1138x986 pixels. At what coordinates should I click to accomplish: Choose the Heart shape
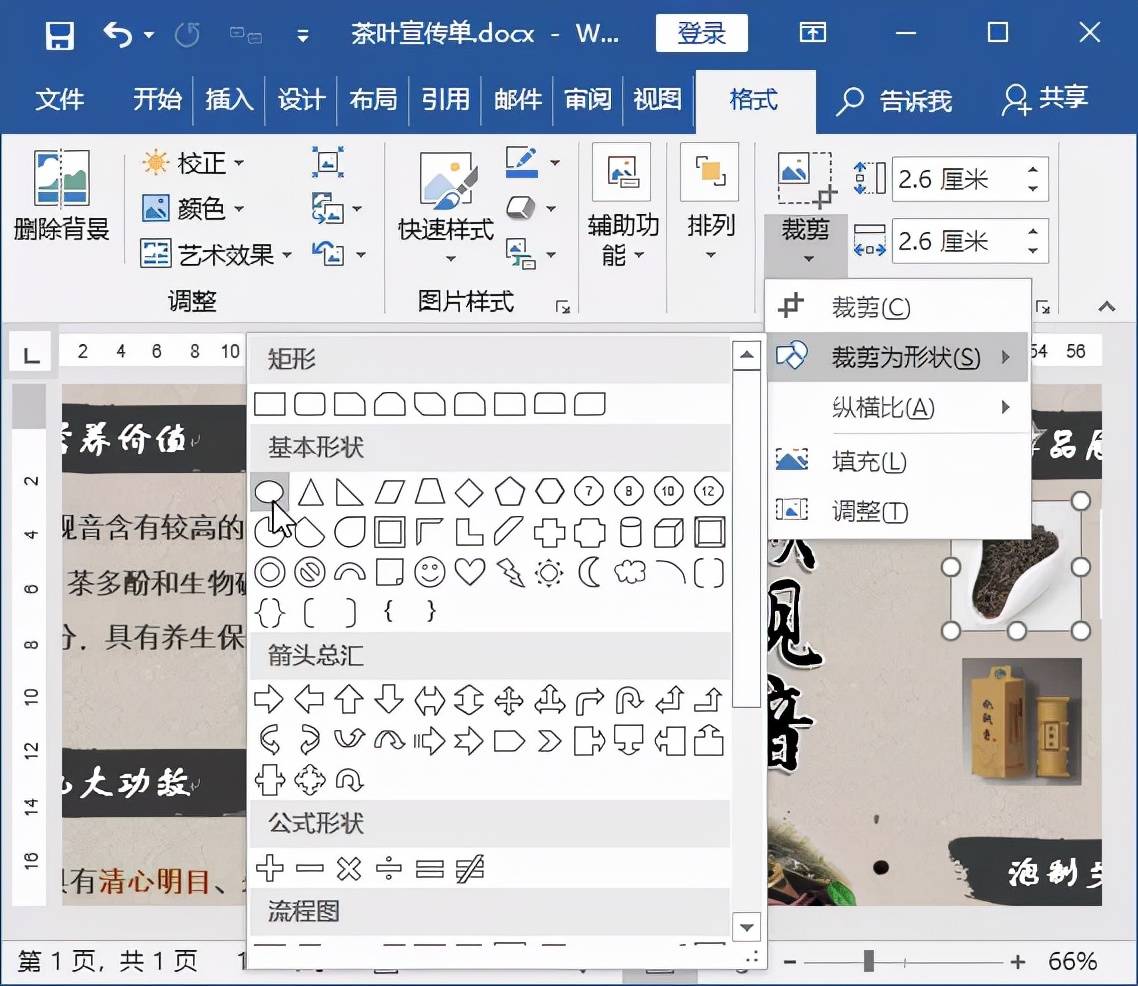(470, 572)
